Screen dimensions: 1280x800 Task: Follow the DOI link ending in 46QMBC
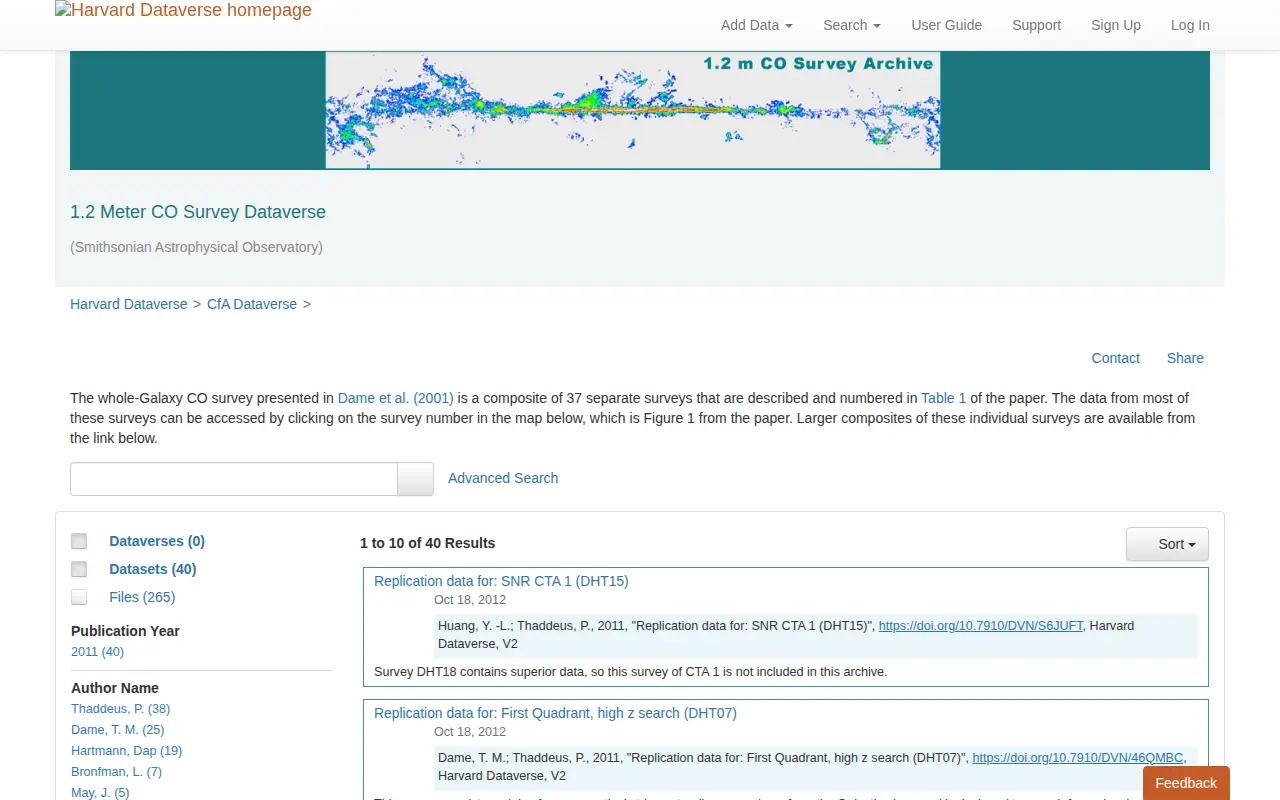click(1078, 758)
